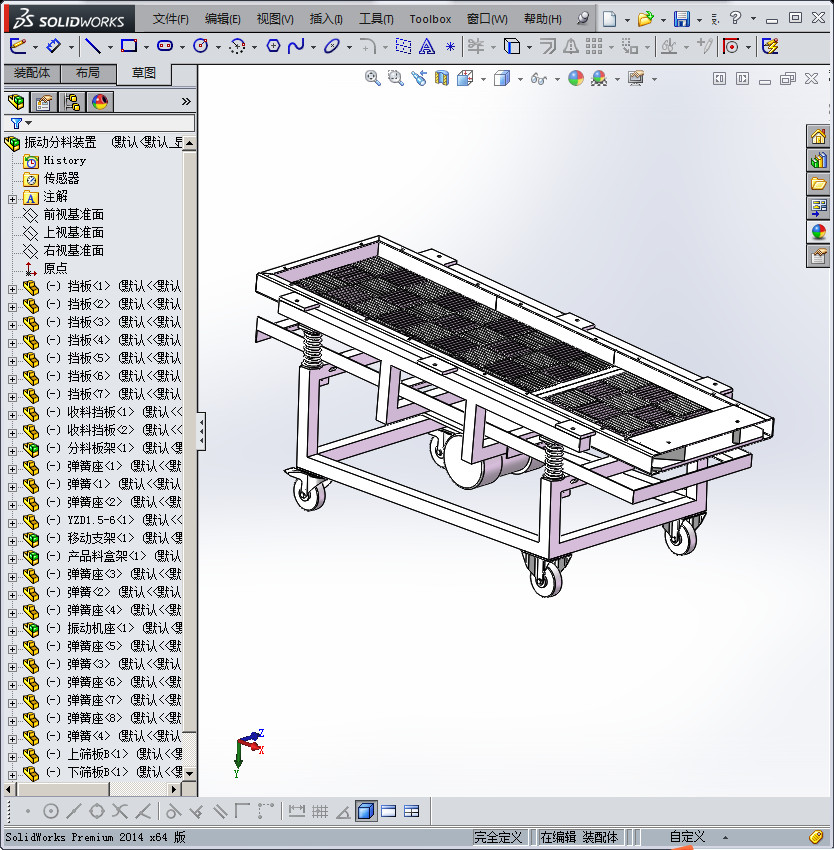The height and width of the screenshot is (850, 834).
Task: Click the Convert Entities tool
Action: tap(512, 47)
